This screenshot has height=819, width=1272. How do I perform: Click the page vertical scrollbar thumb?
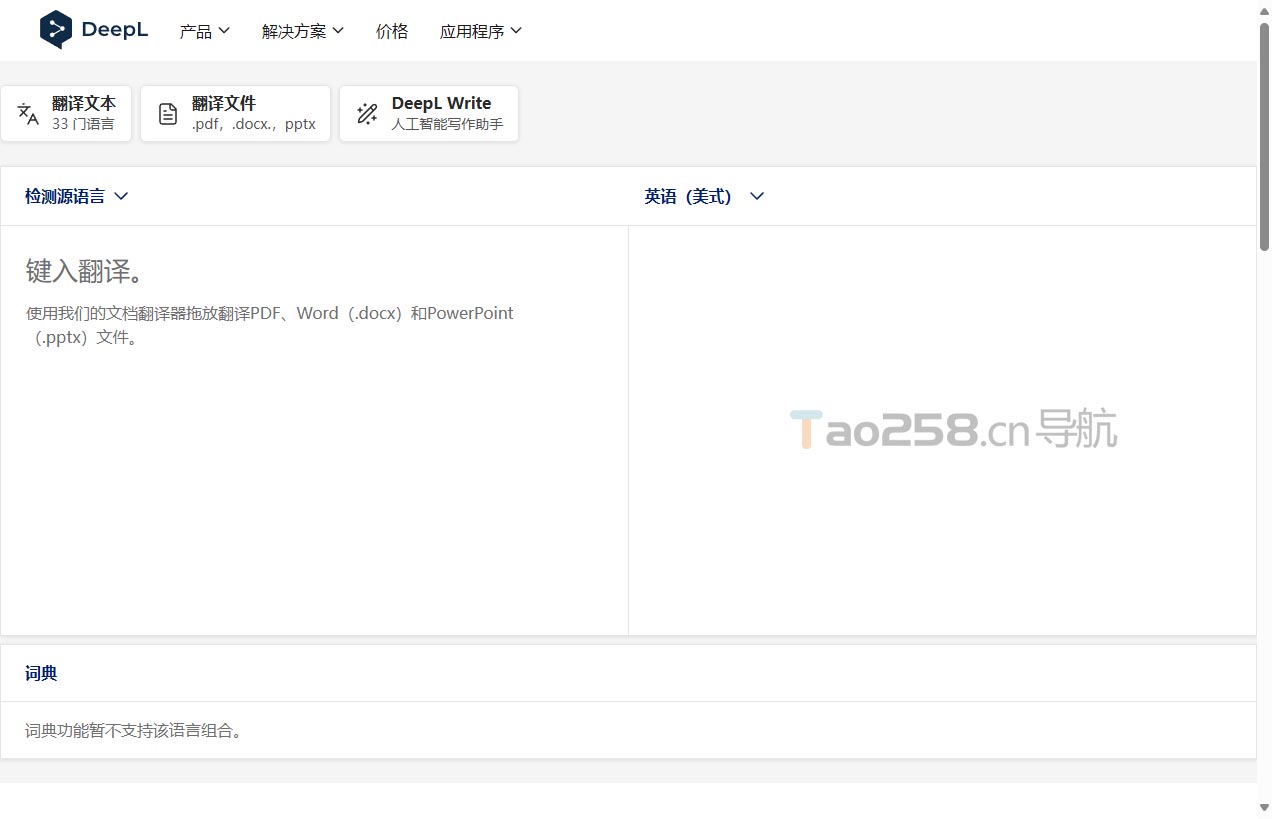pos(1264,135)
